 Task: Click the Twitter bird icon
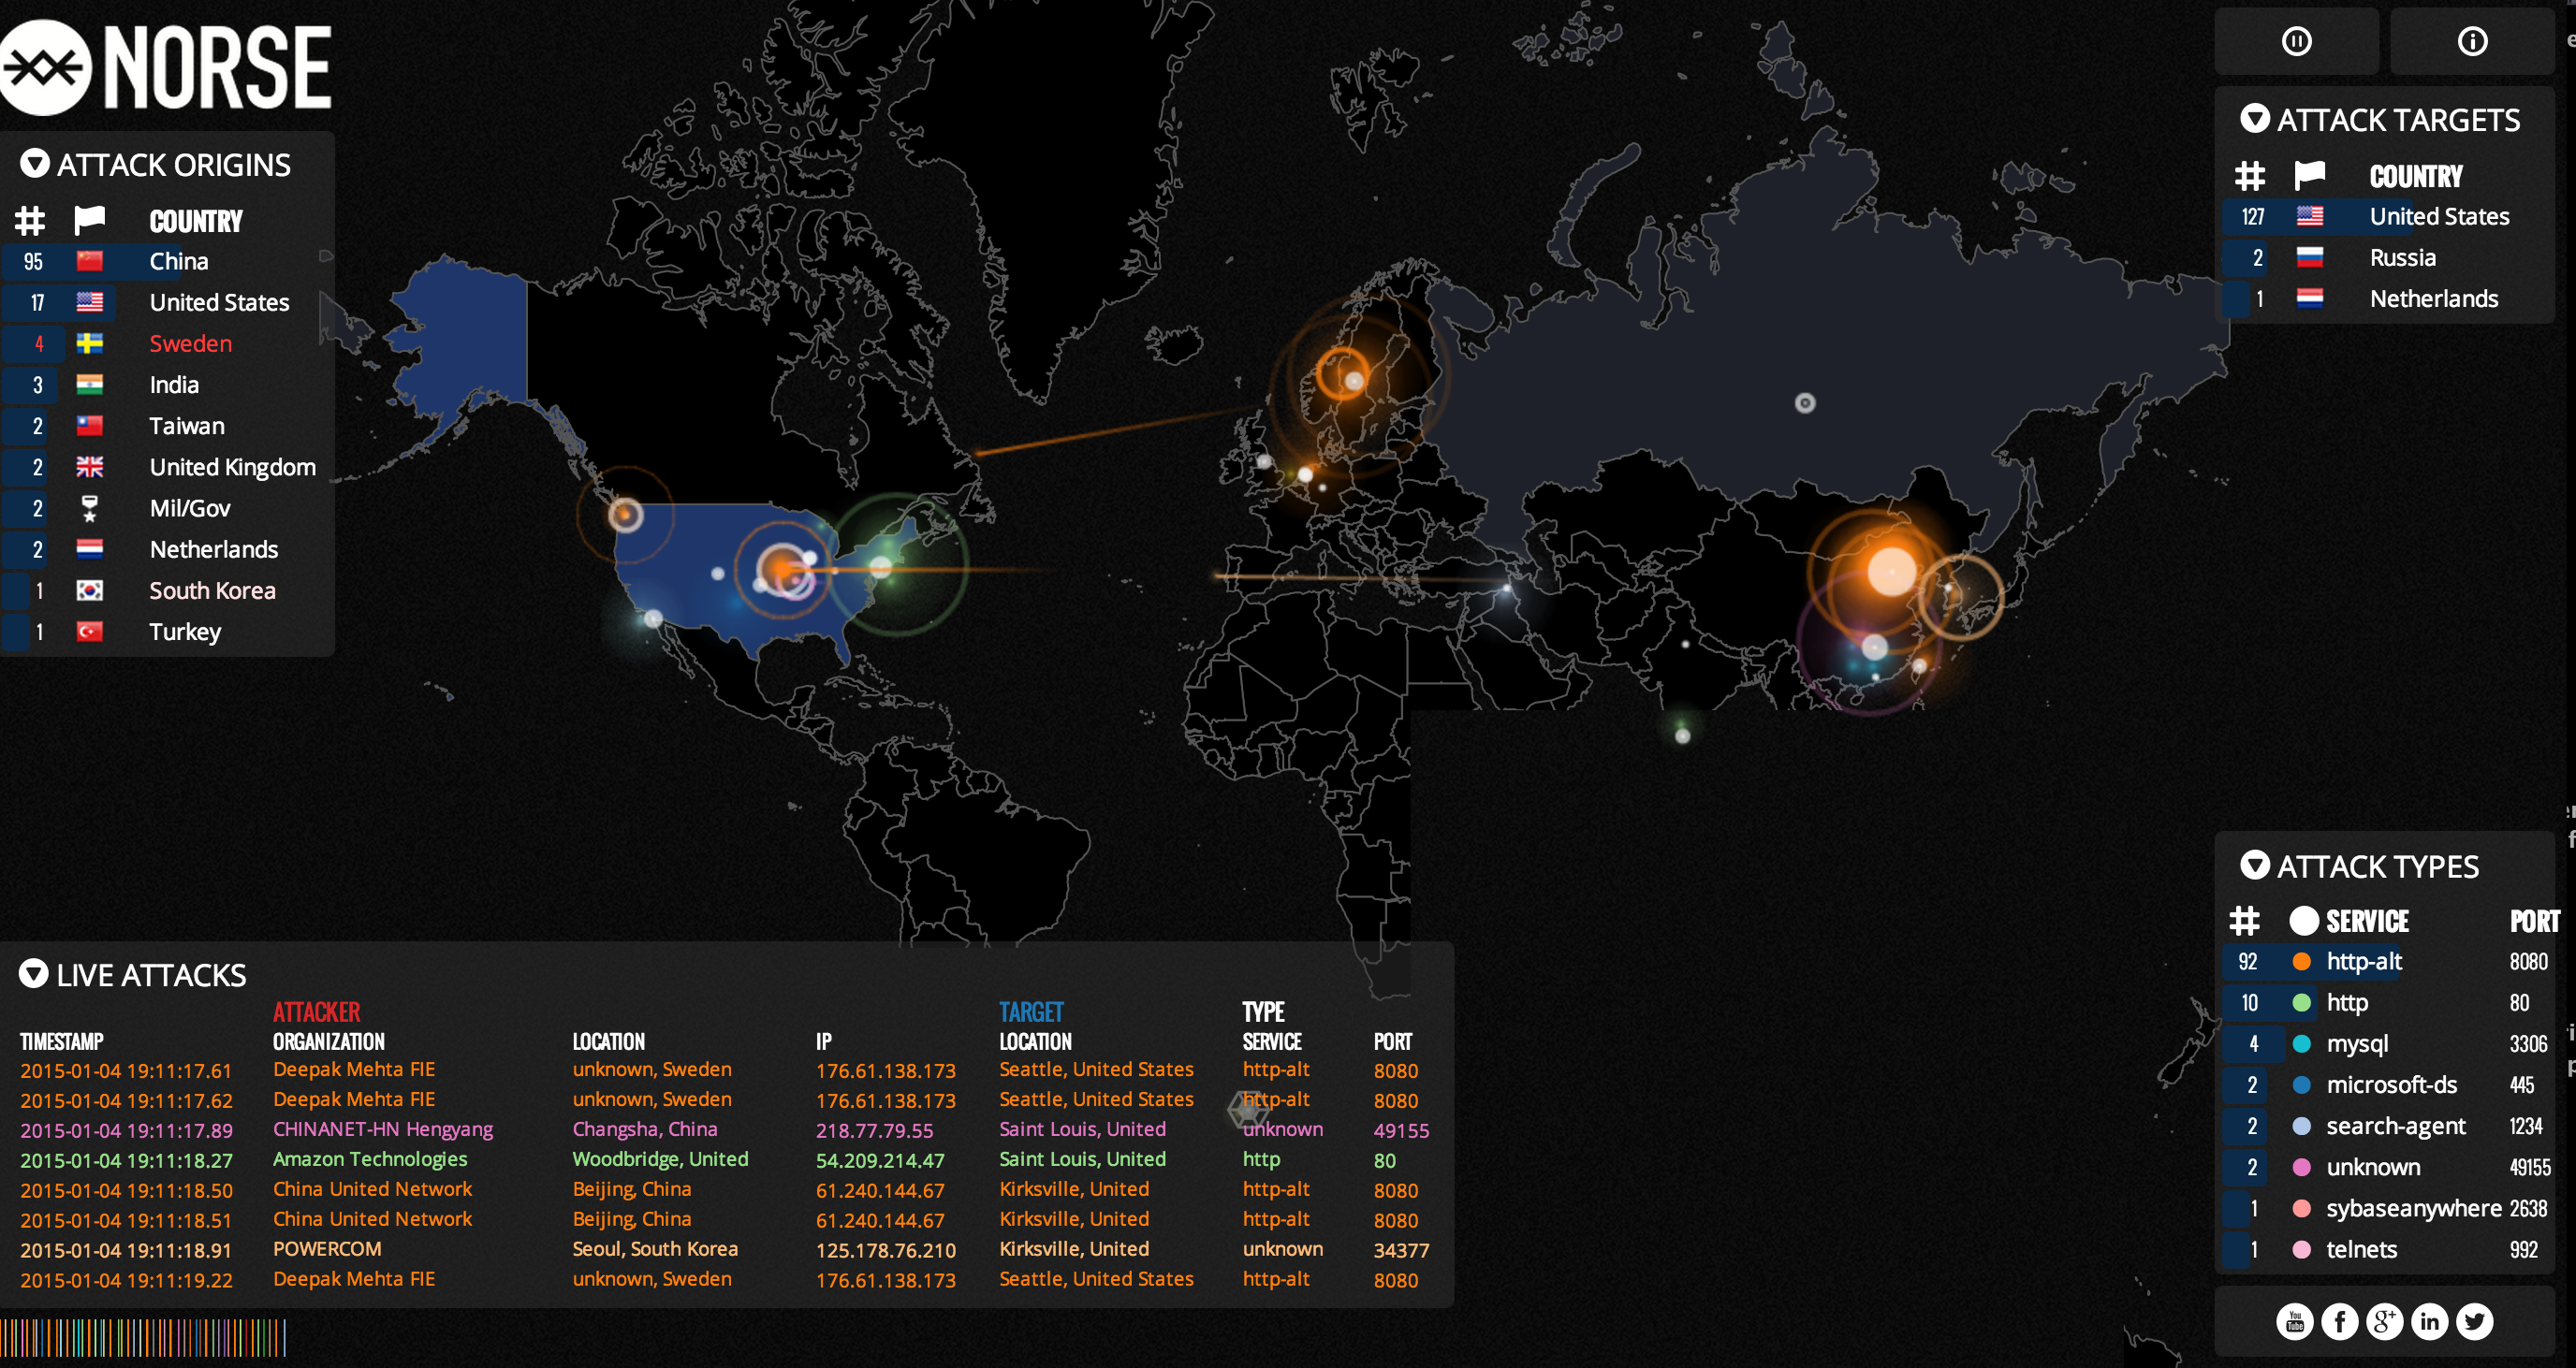(2474, 1321)
